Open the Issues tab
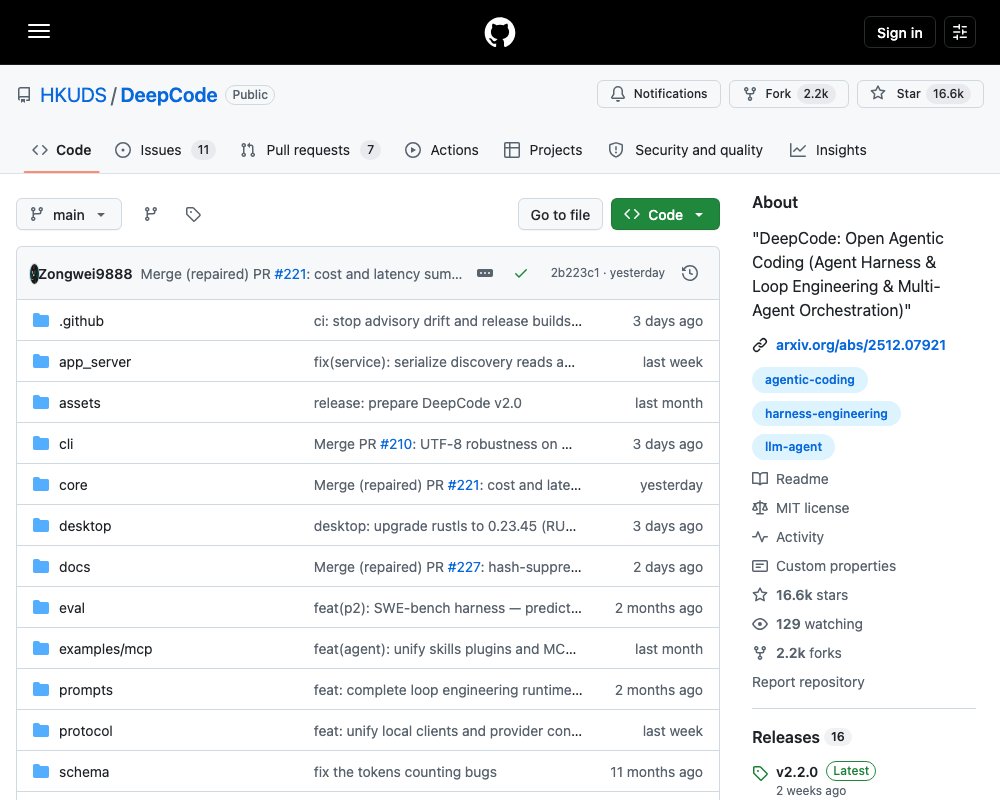The image size is (1000, 800). coord(165,150)
